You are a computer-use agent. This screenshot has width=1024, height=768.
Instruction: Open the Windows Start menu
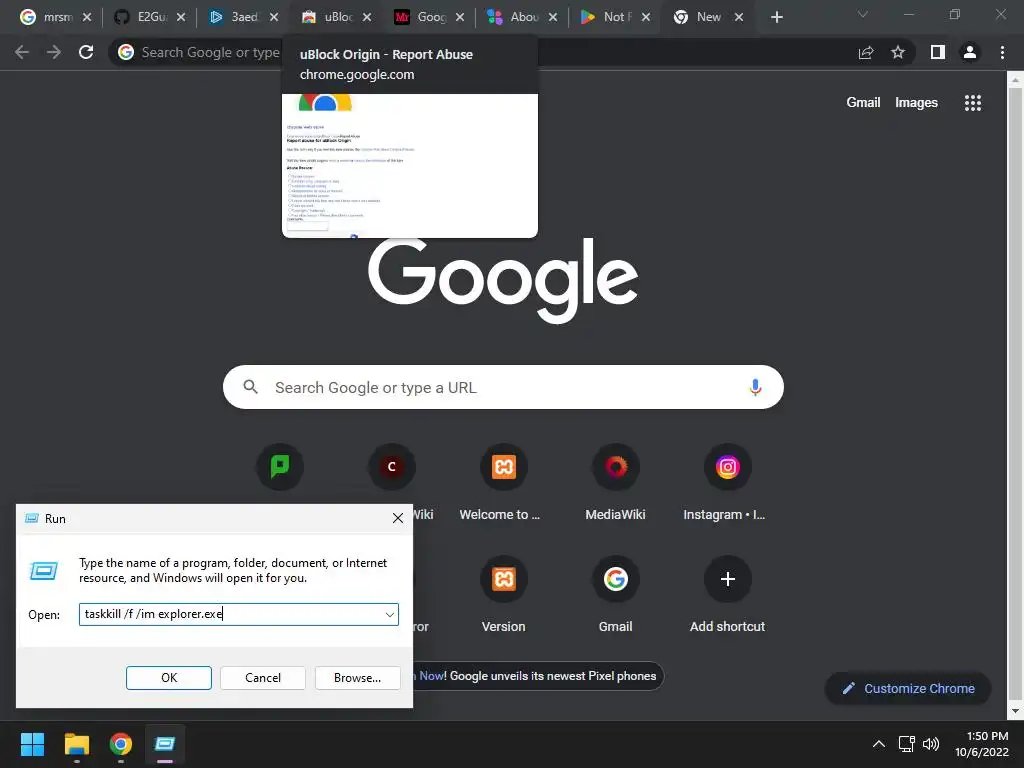(x=32, y=744)
